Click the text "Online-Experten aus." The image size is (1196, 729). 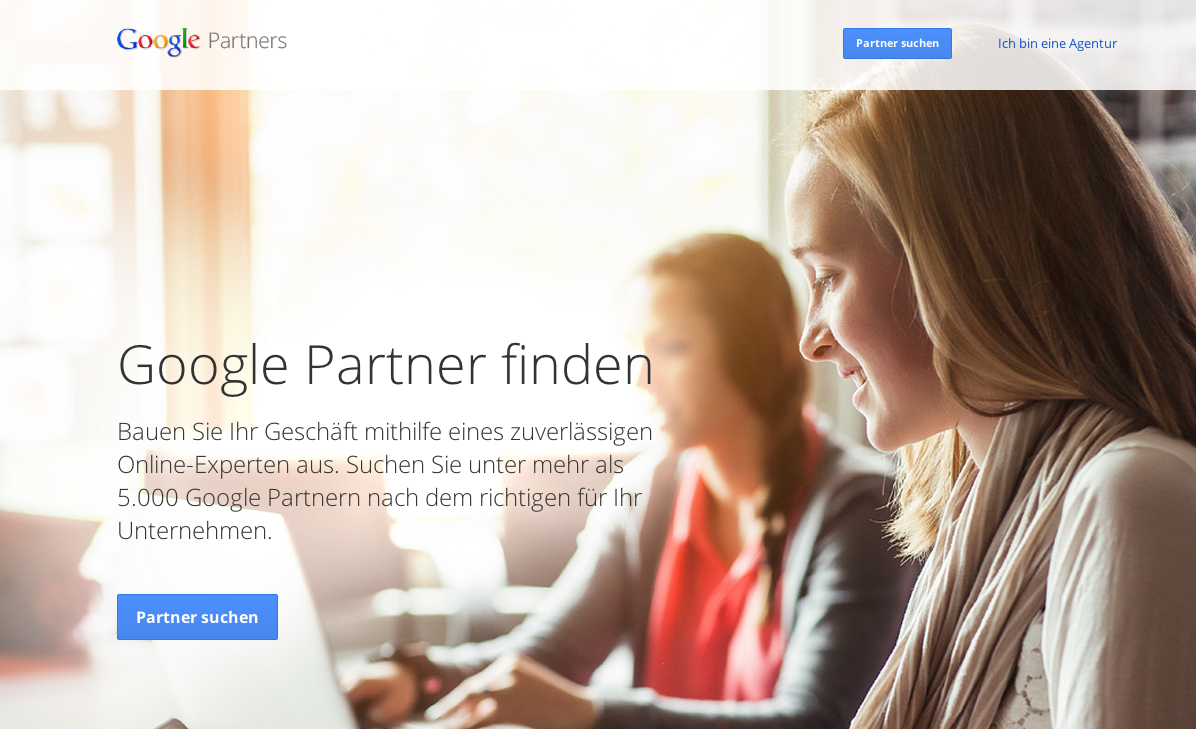[x=228, y=464]
